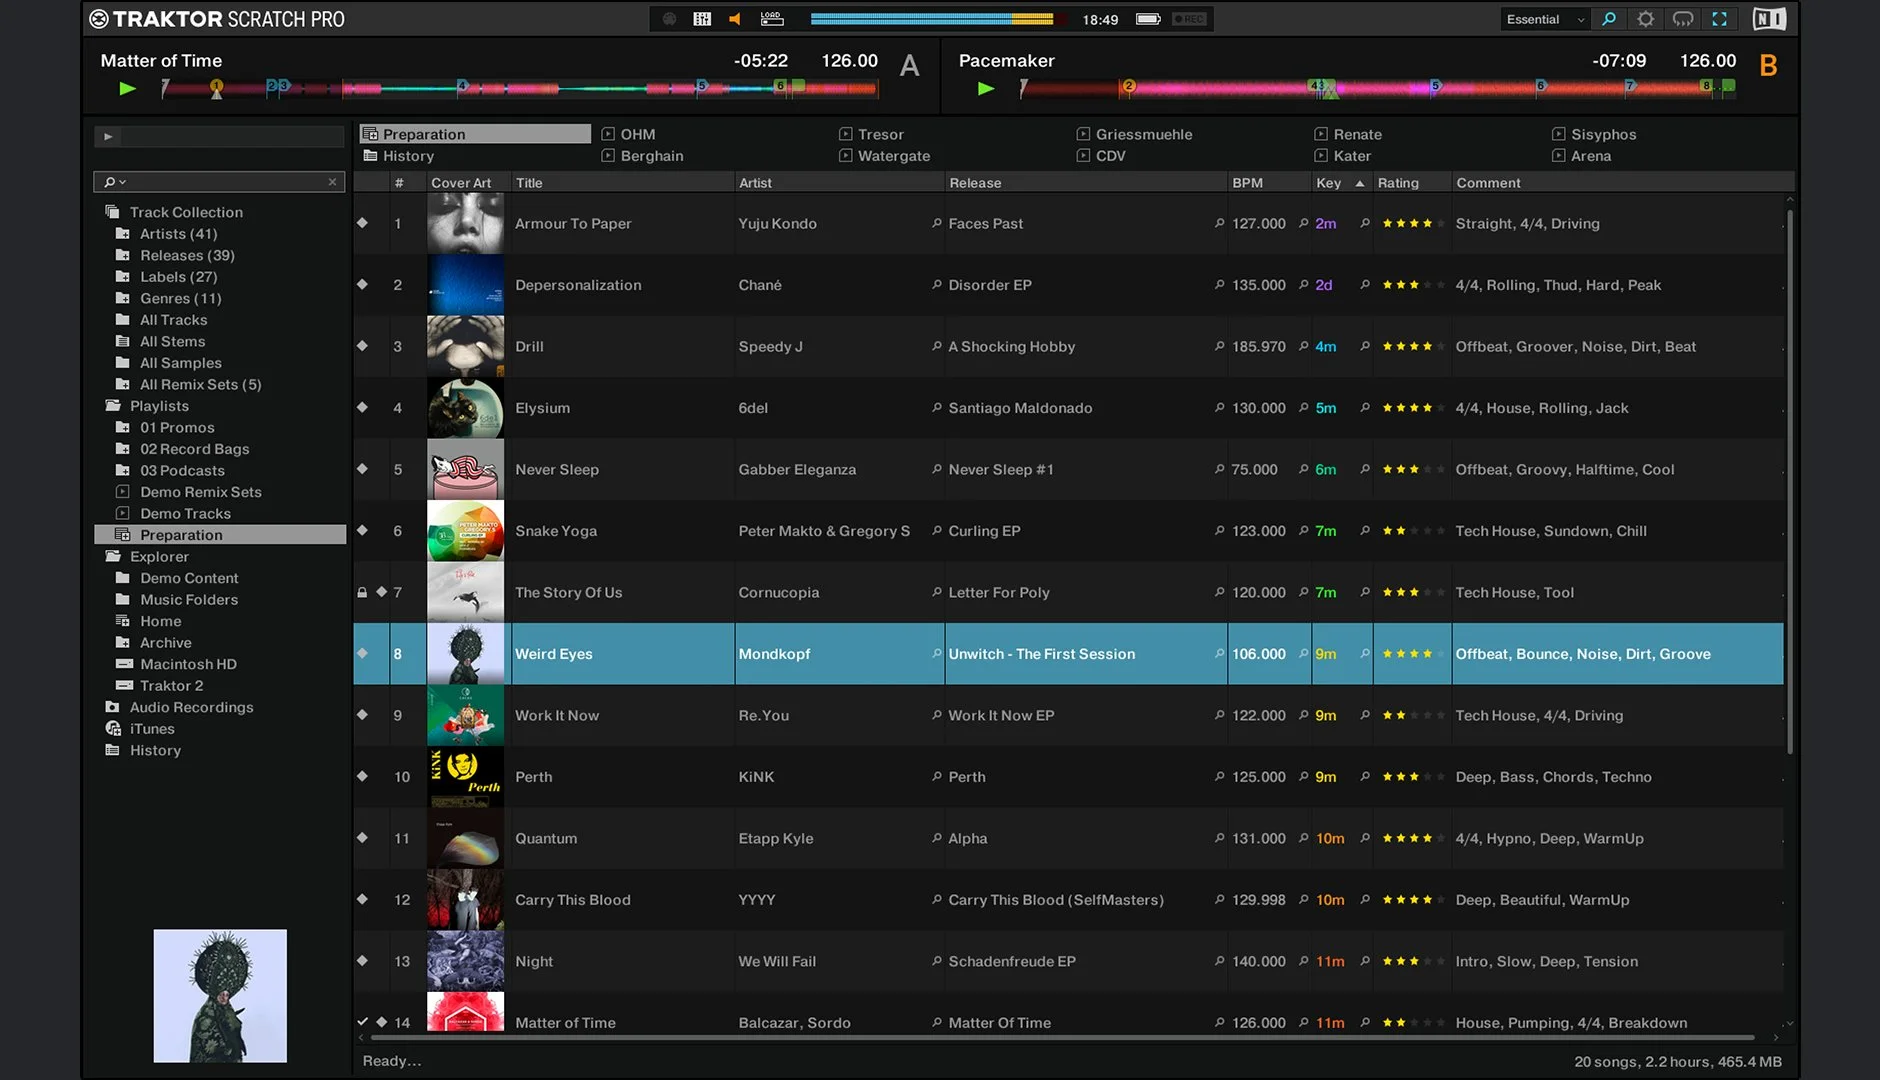
Task: Click Perth cover art thumbnail
Action: click(465, 777)
